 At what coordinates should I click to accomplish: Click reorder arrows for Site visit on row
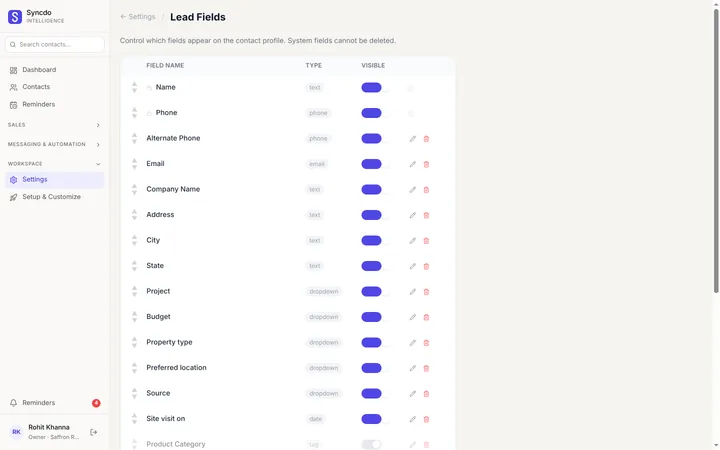134,419
